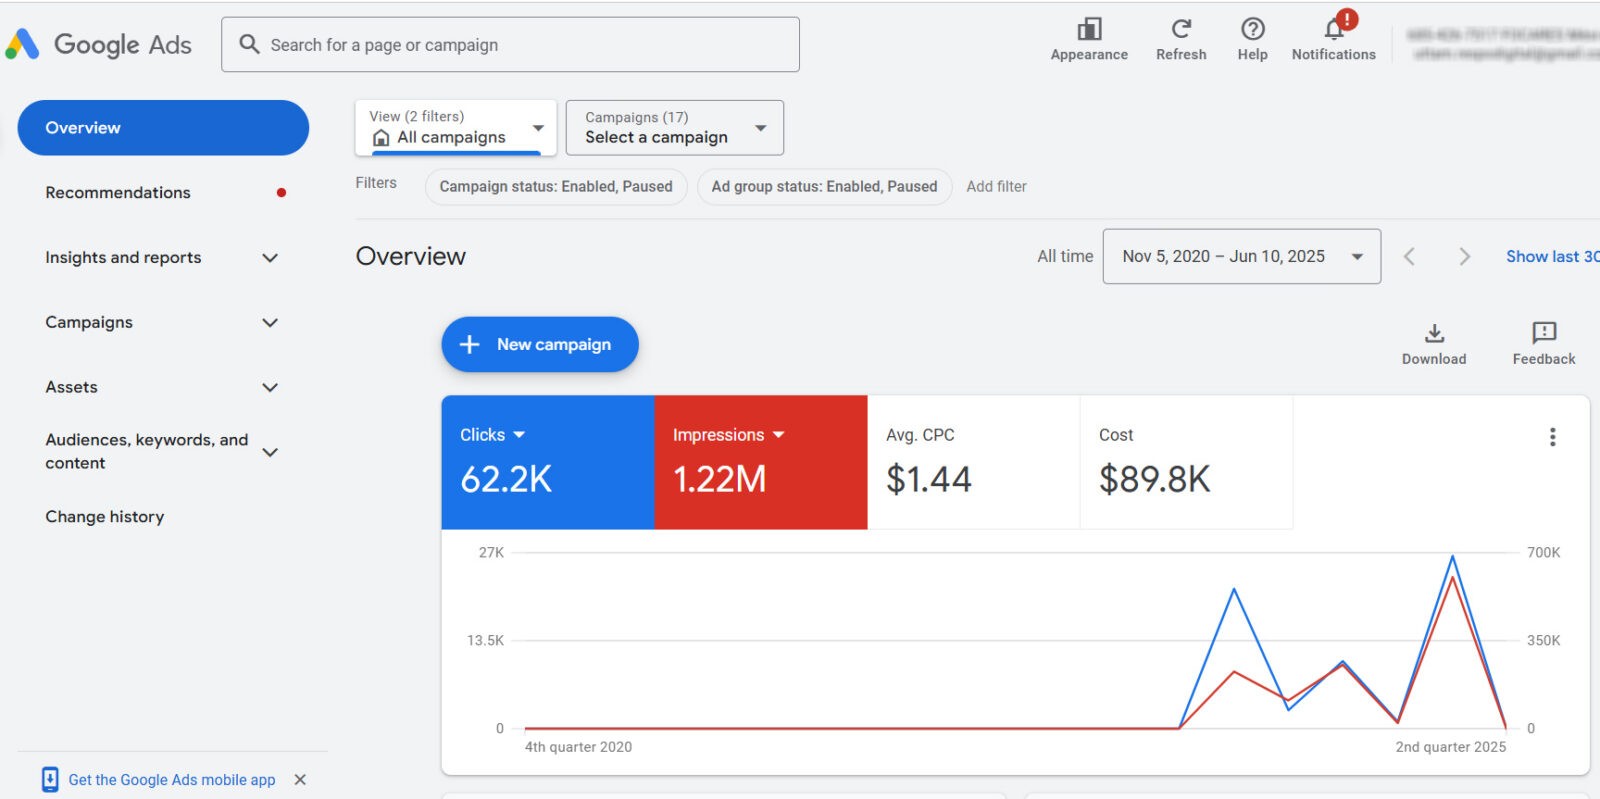Open the Notifications bell

[x=1334, y=28]
